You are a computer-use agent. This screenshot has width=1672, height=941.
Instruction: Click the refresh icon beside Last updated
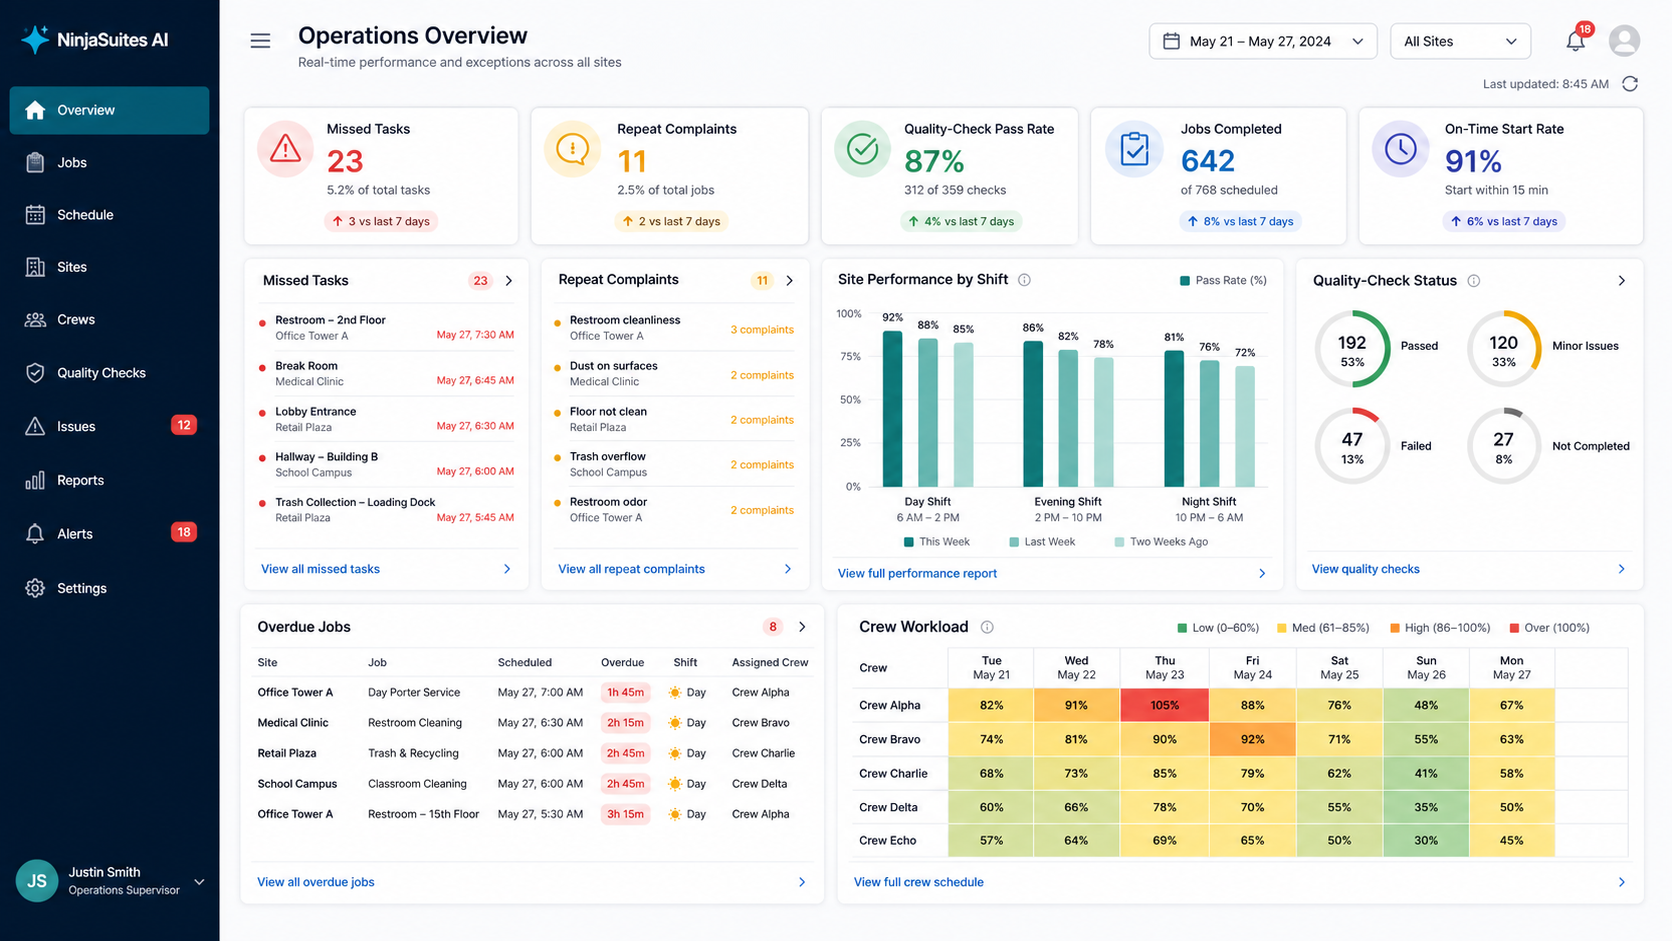click(1630, 84)
